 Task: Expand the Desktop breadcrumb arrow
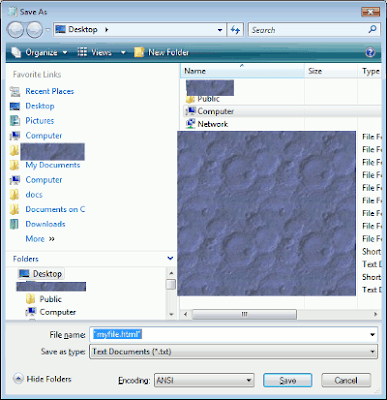[106, 30]
